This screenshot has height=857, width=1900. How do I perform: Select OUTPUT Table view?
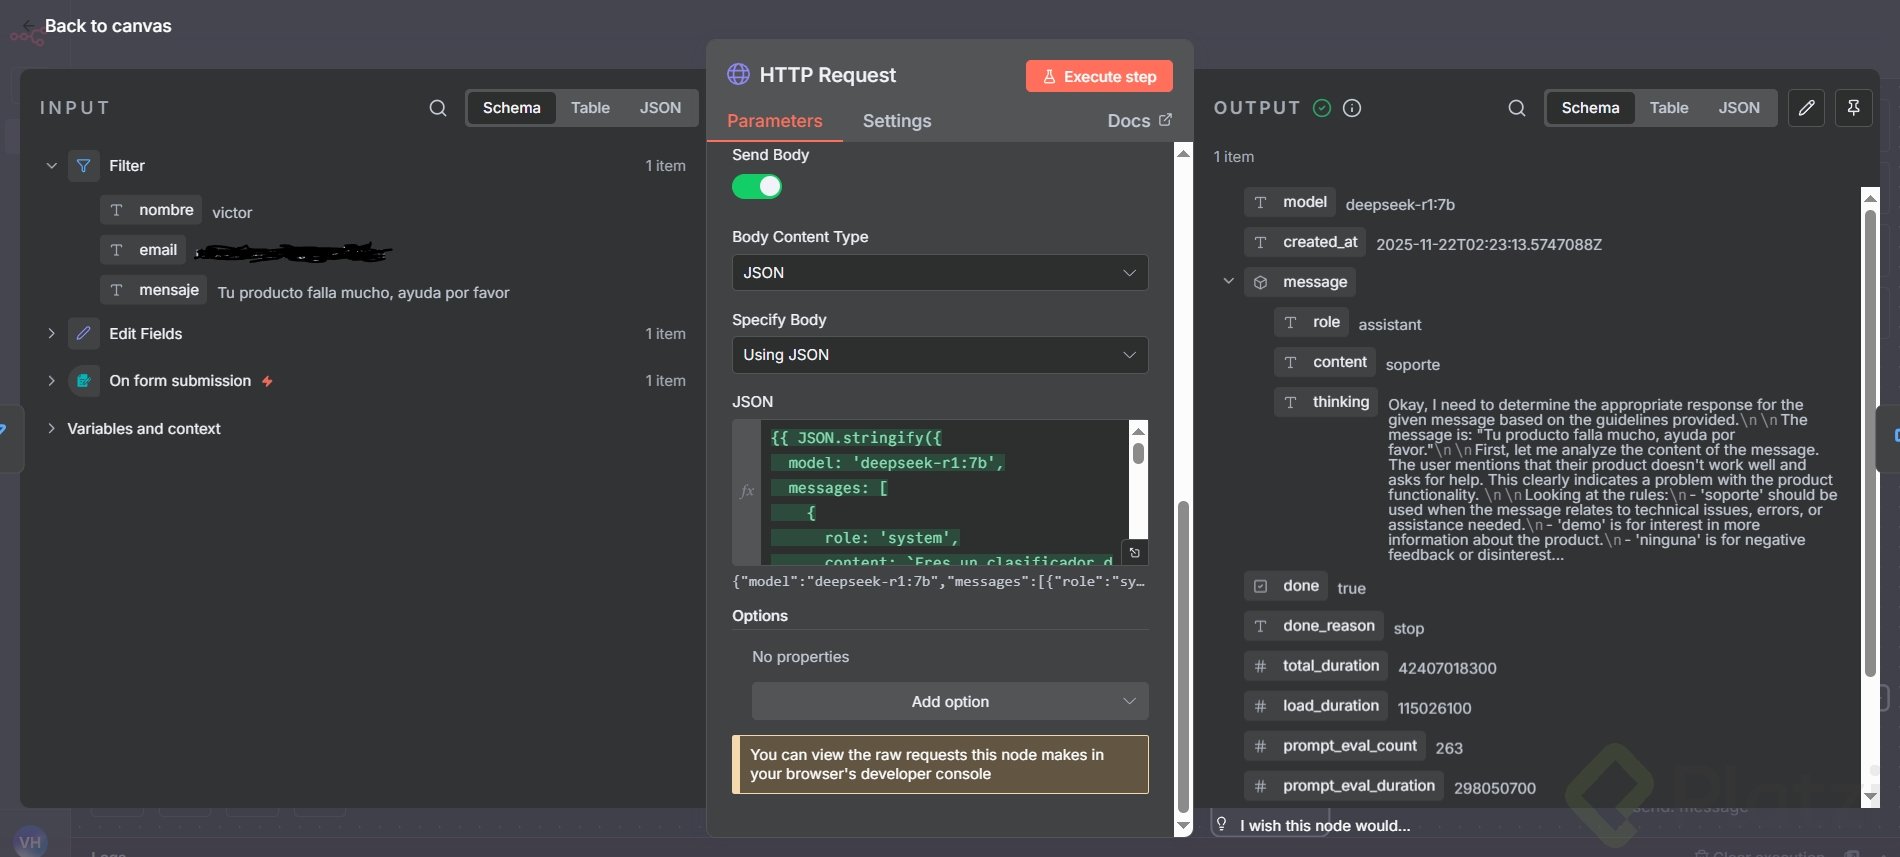coord(1669,108)
